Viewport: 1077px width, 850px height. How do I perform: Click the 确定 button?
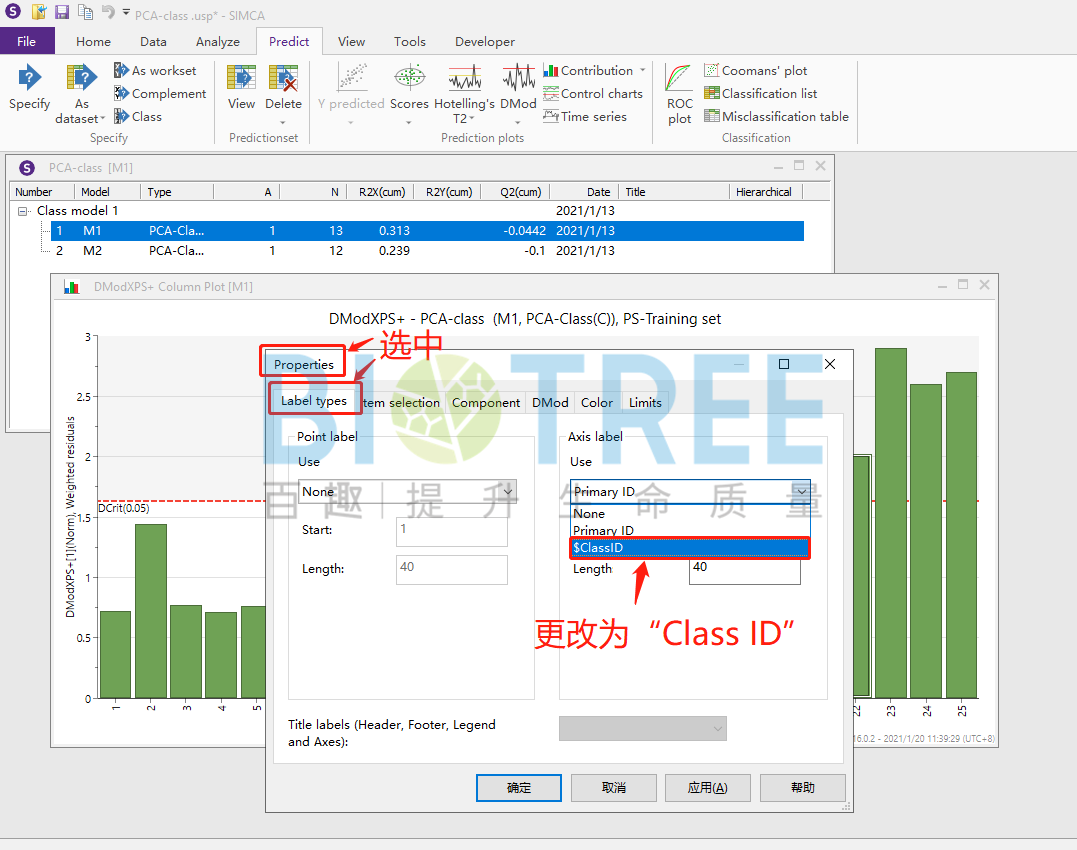[x=519, y=788]
